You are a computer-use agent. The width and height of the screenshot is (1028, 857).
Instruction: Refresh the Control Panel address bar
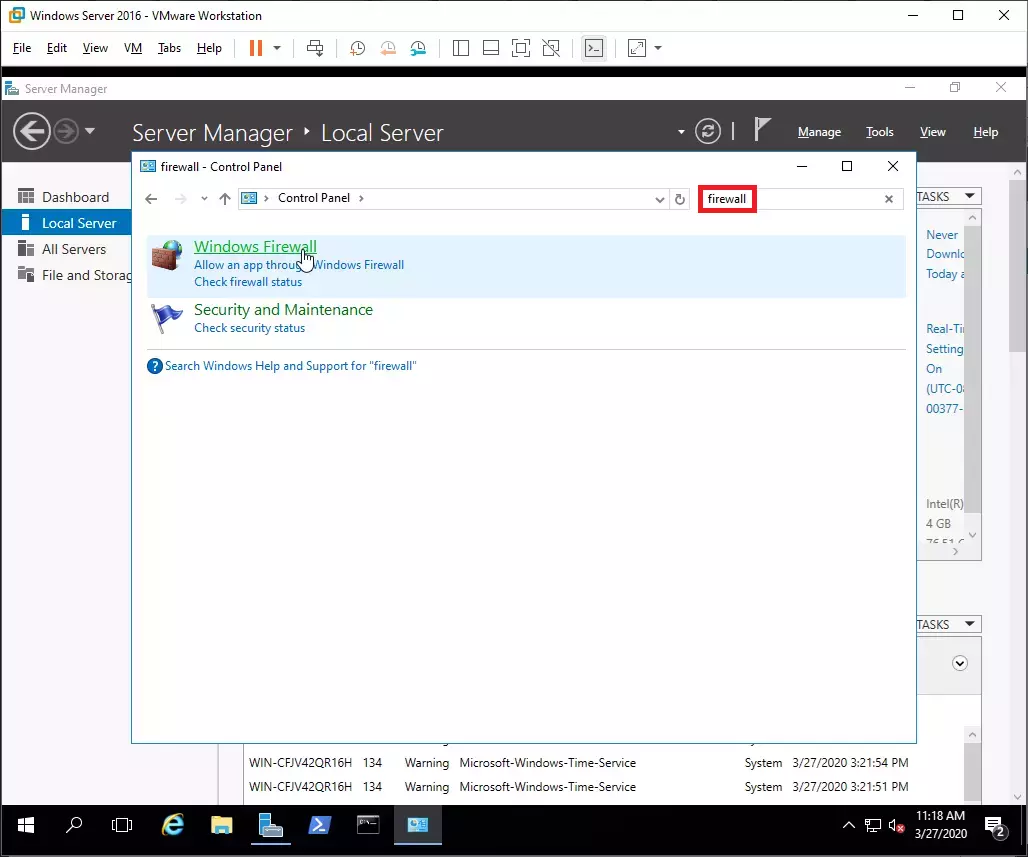pyautogui.click(x=680, y=199)
